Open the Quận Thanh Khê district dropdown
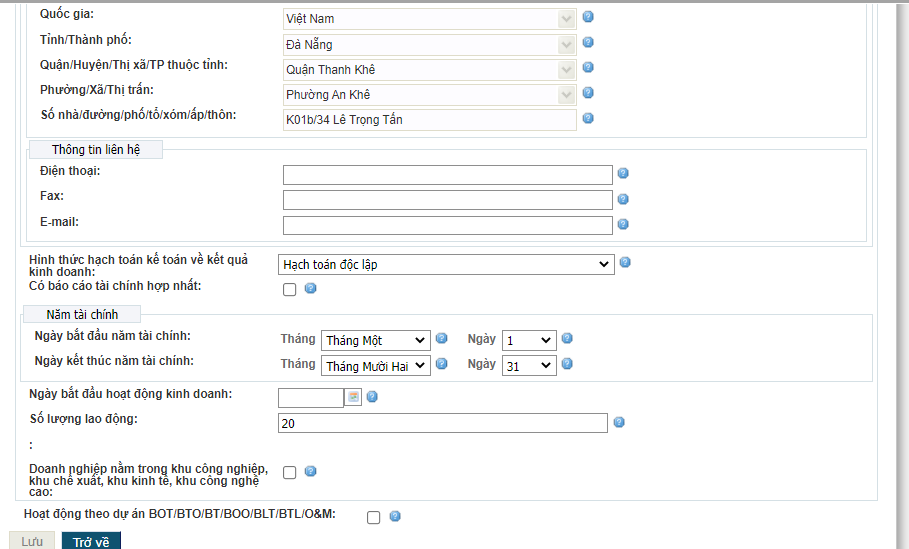 430,69
